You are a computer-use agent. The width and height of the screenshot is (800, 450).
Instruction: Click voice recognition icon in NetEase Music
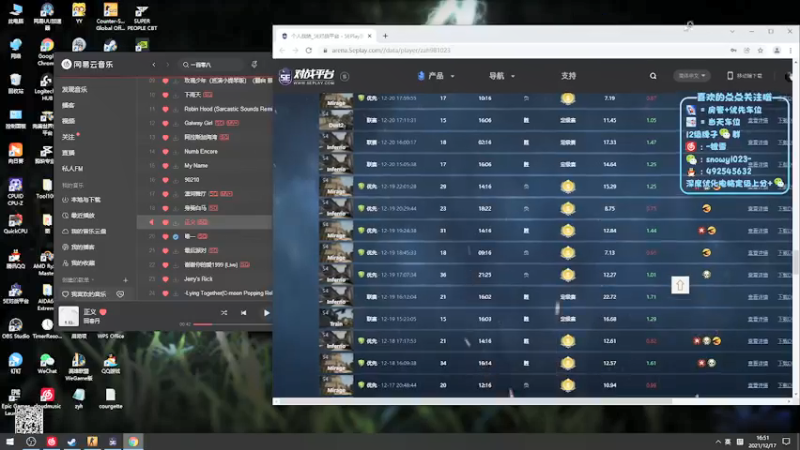(254, 64)
